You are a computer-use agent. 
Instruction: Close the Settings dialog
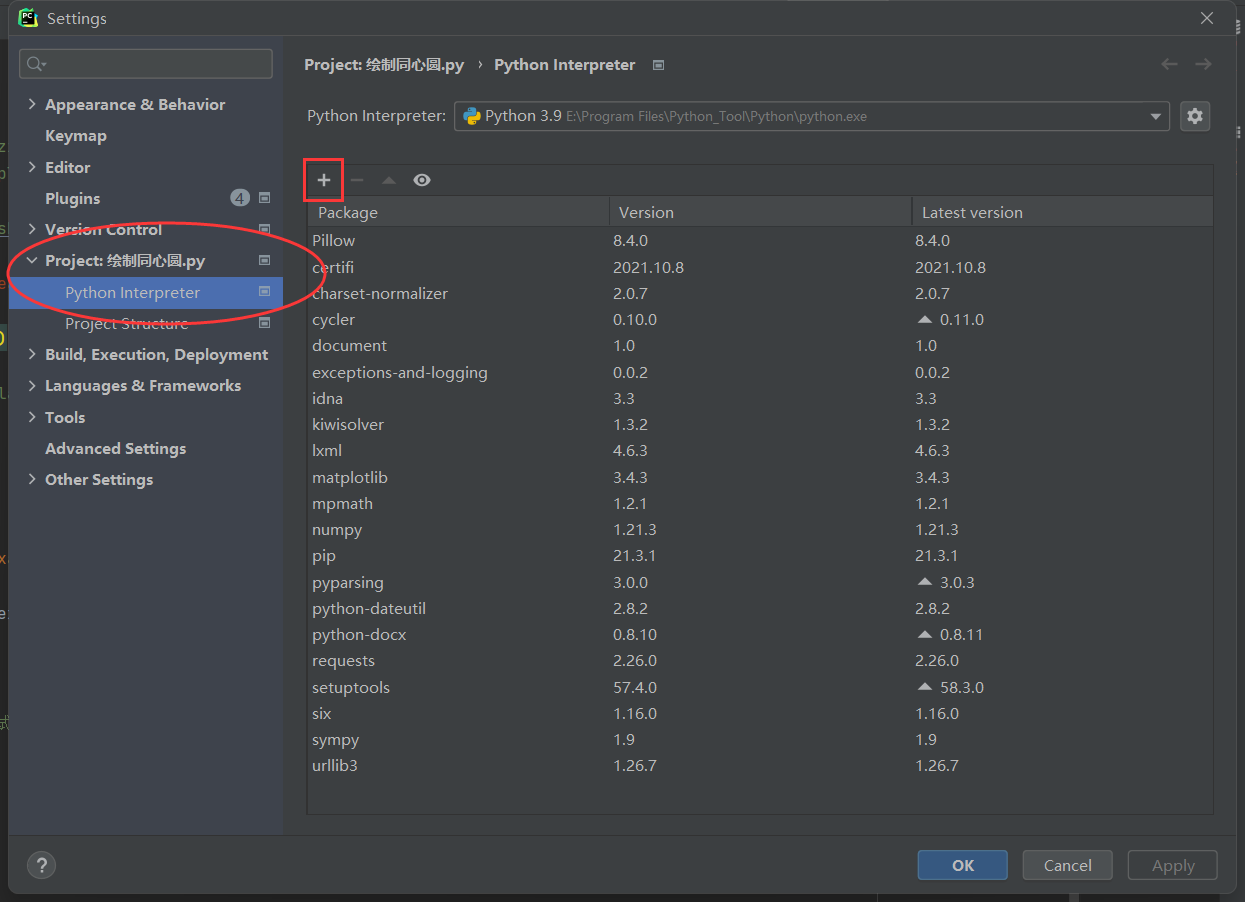tap(1208, 18)
